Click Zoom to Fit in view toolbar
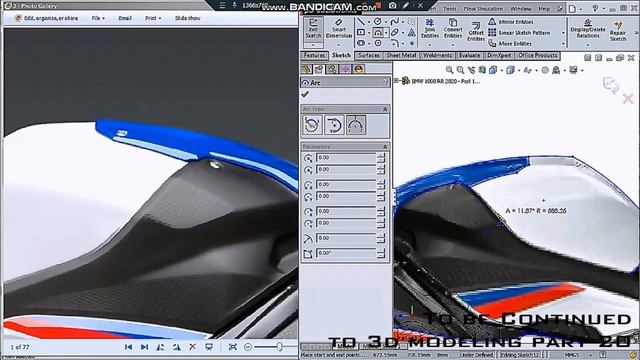 point(449,70)
